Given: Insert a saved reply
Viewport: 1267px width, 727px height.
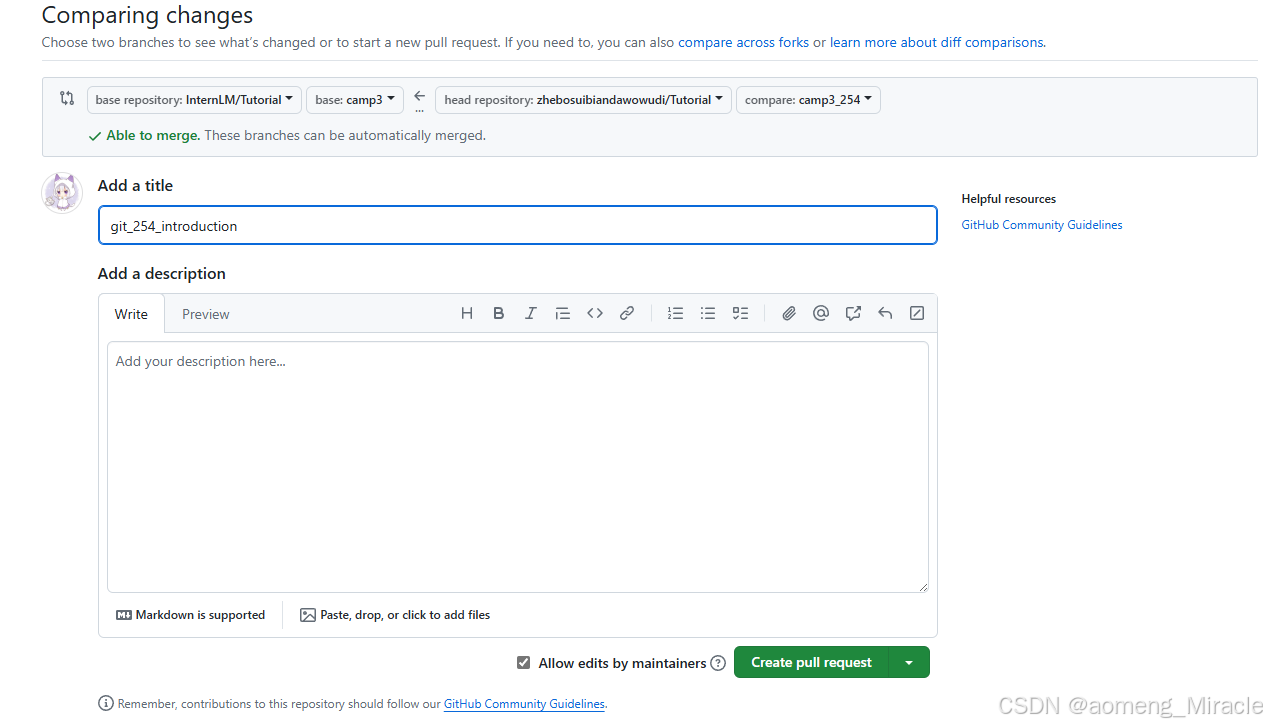Looking at the screenshot, I should (x=885, y=313).
